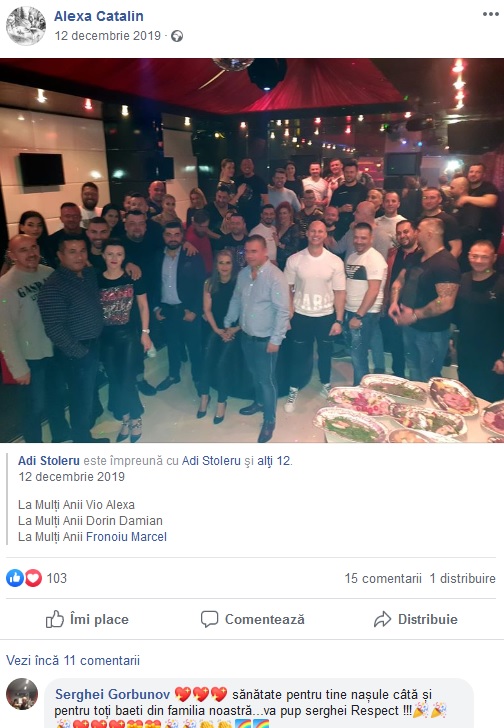Open Serghei Gorbunov commenter name link
The height and width of the screenshot is (728, 504).
pos(112,694)
